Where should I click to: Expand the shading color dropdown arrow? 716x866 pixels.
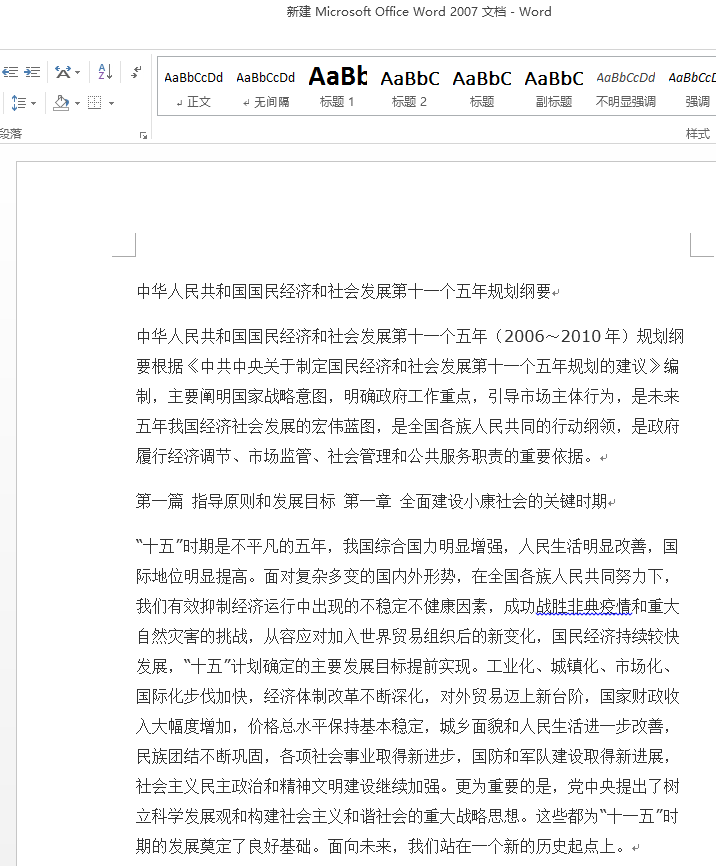click(x=77, y=103)
